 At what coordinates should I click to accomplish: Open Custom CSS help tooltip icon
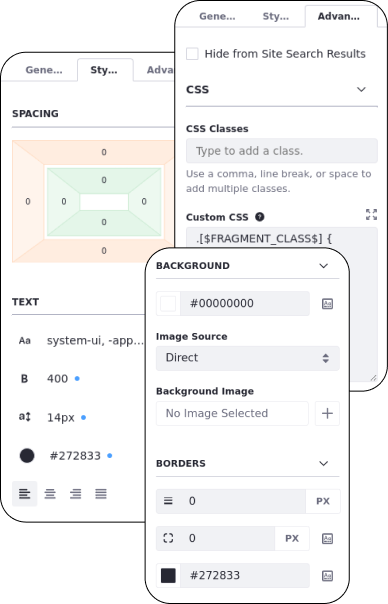pyautogui.click(x=260, y=217)
